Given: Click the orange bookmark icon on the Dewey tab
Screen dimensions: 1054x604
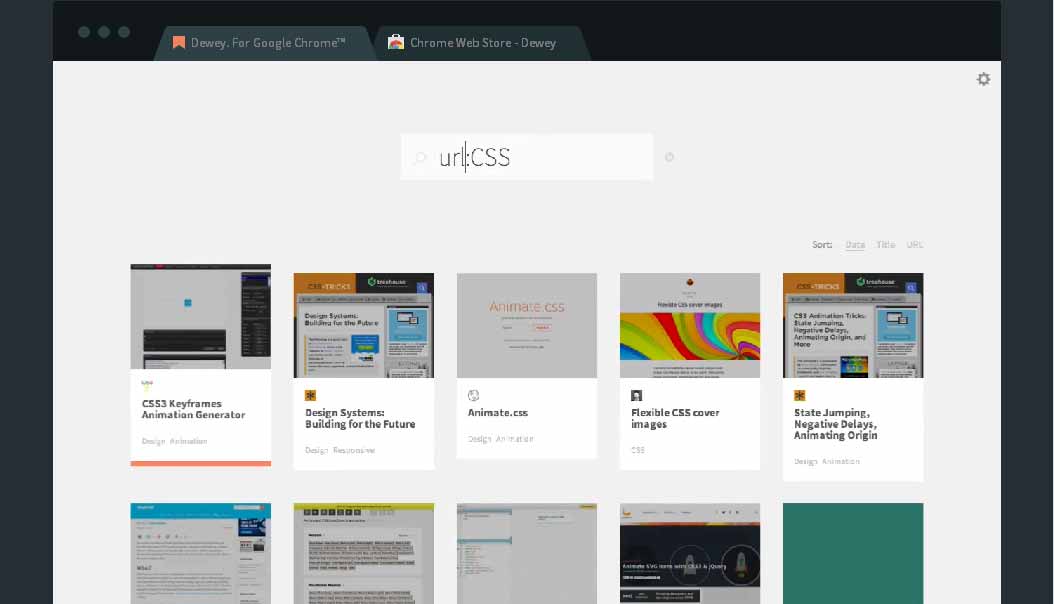Looking at the screenshot, I should tap(179, 43).
